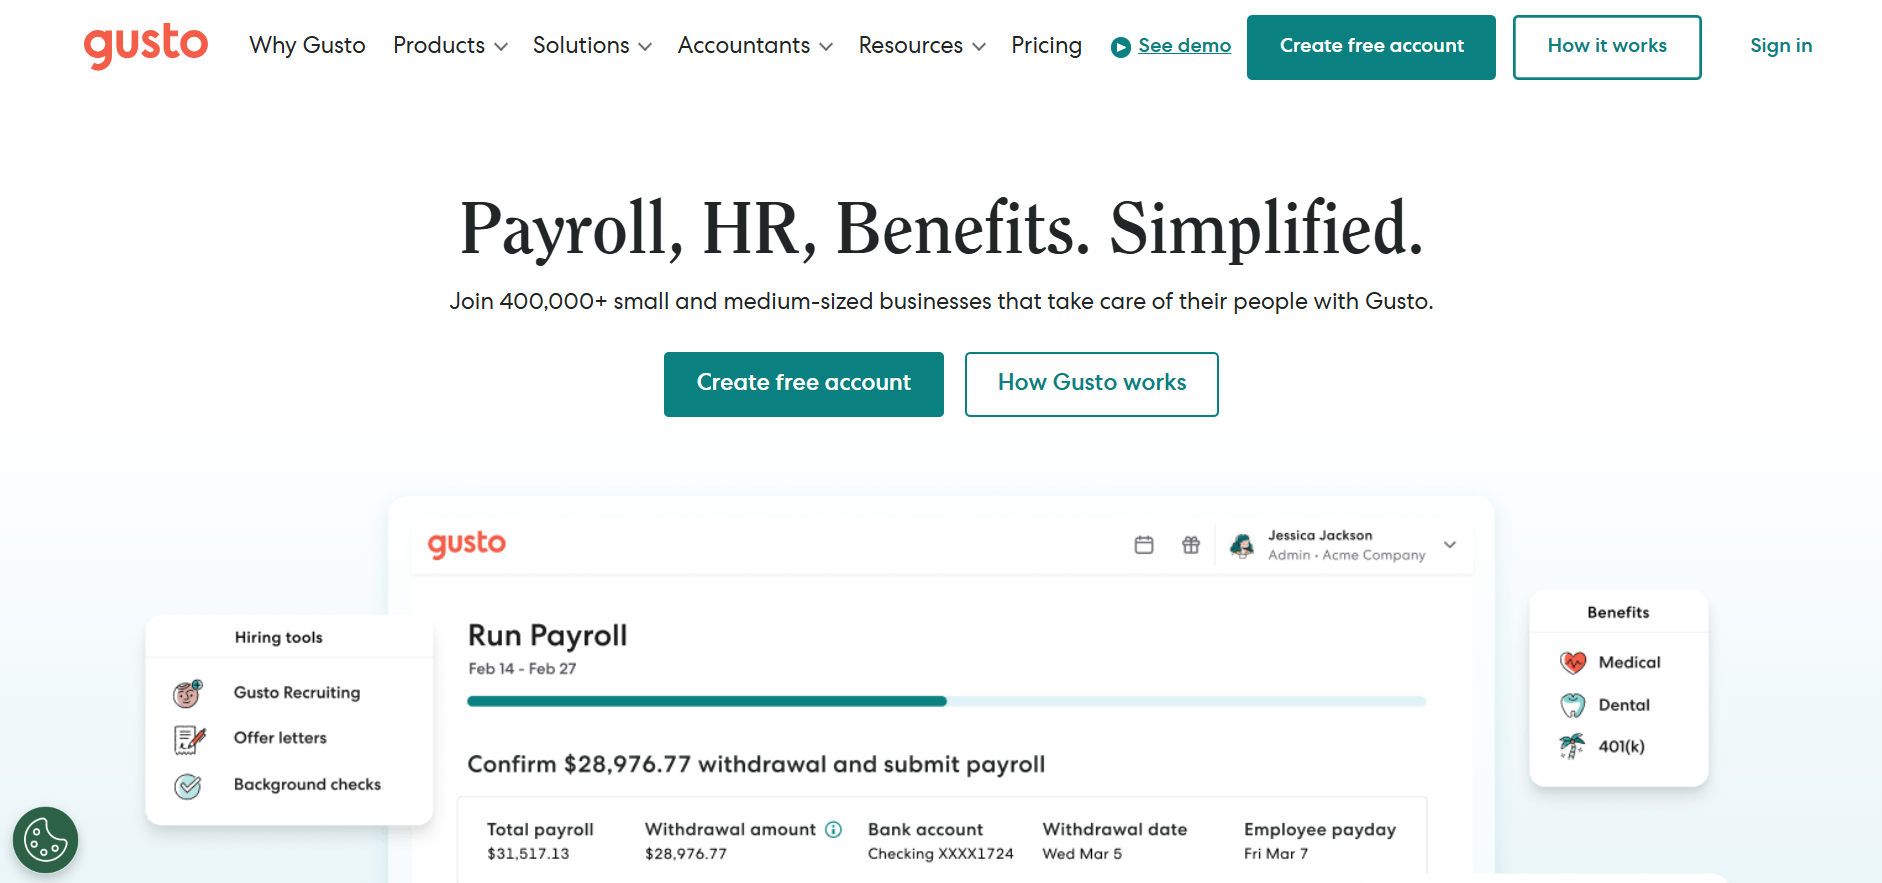
Task: Expand the Solutions menu
Action: point(592,46)
